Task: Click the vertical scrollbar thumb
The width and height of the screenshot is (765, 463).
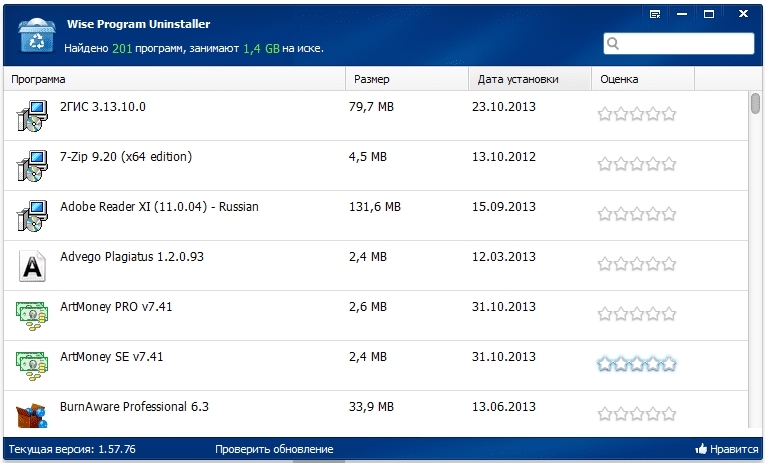Action: point(755,104)
